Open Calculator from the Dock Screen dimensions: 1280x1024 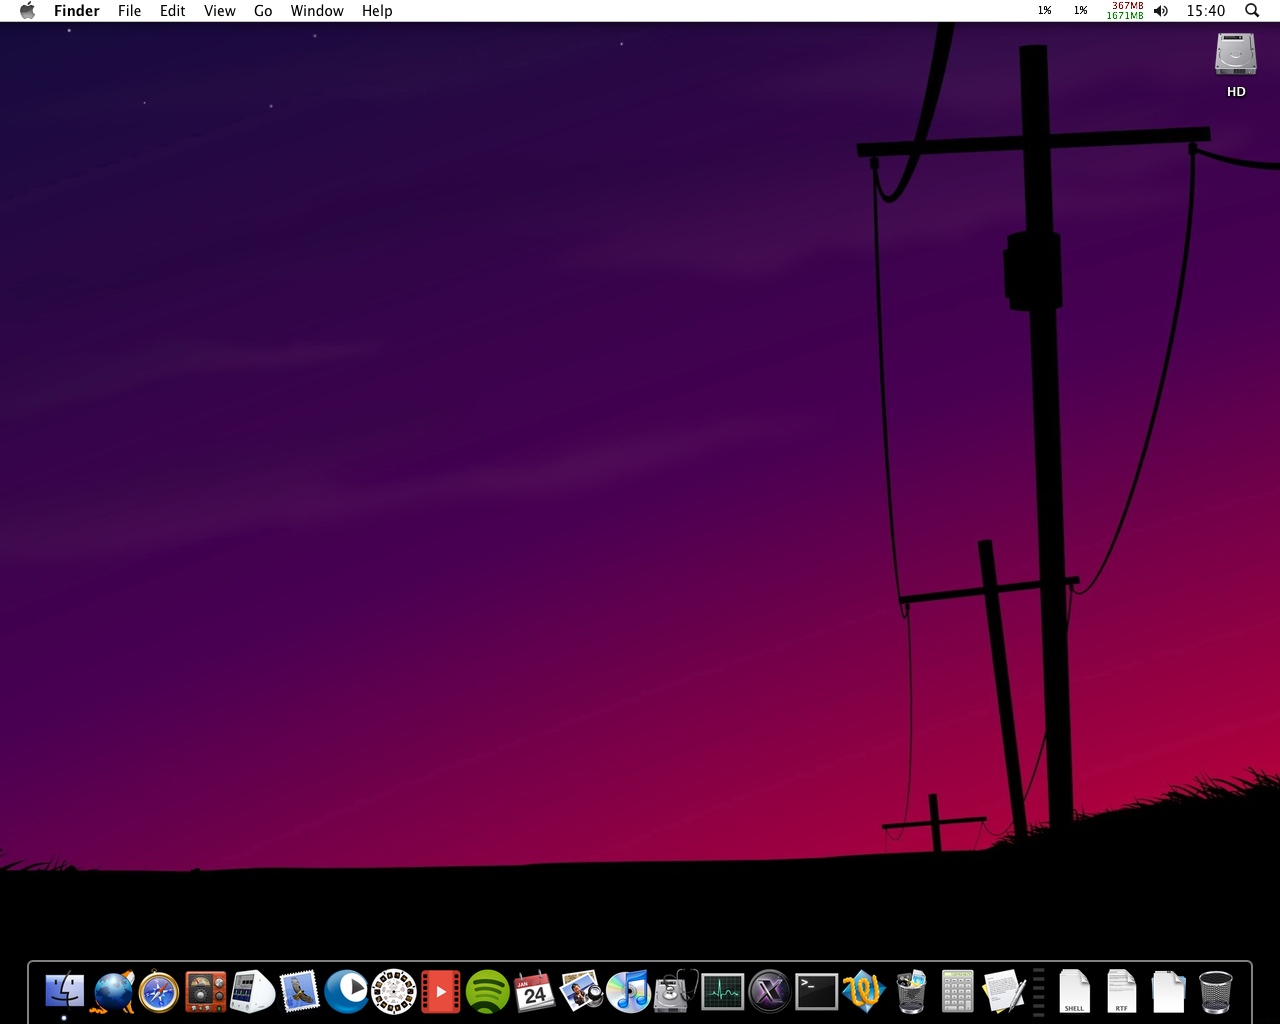coord(958,992)
